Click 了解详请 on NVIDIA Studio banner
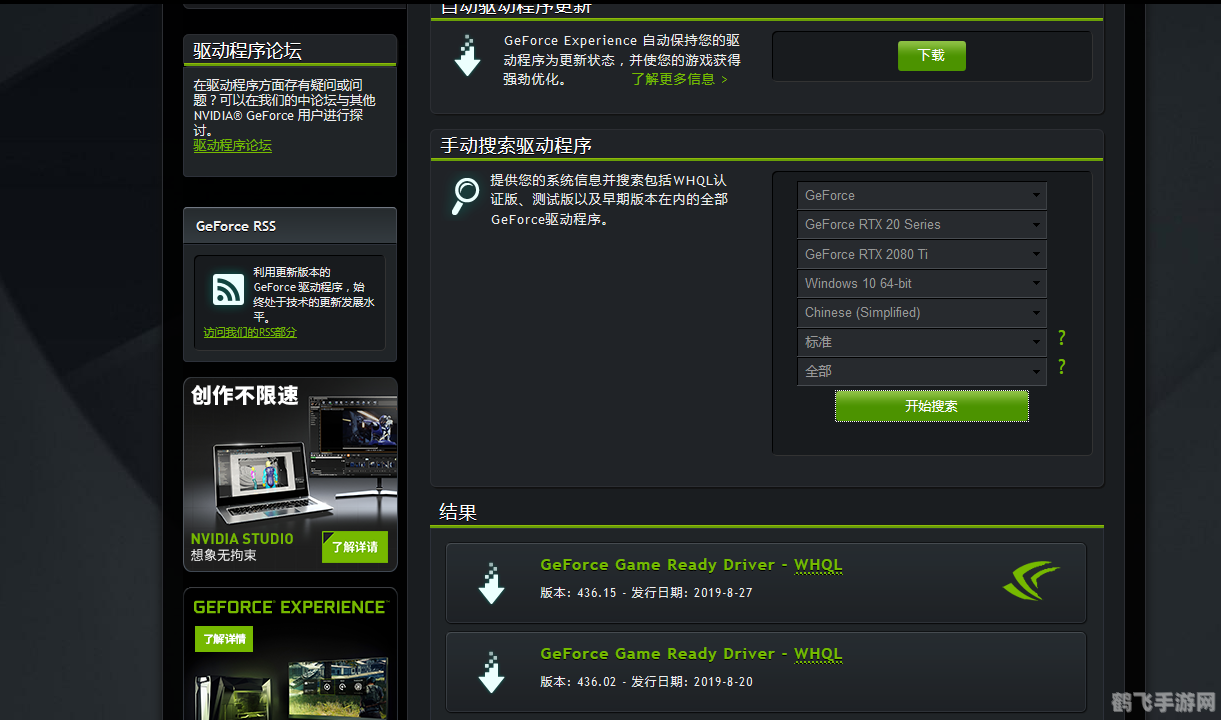1221x720 pixels. click(x=354, y=547)
